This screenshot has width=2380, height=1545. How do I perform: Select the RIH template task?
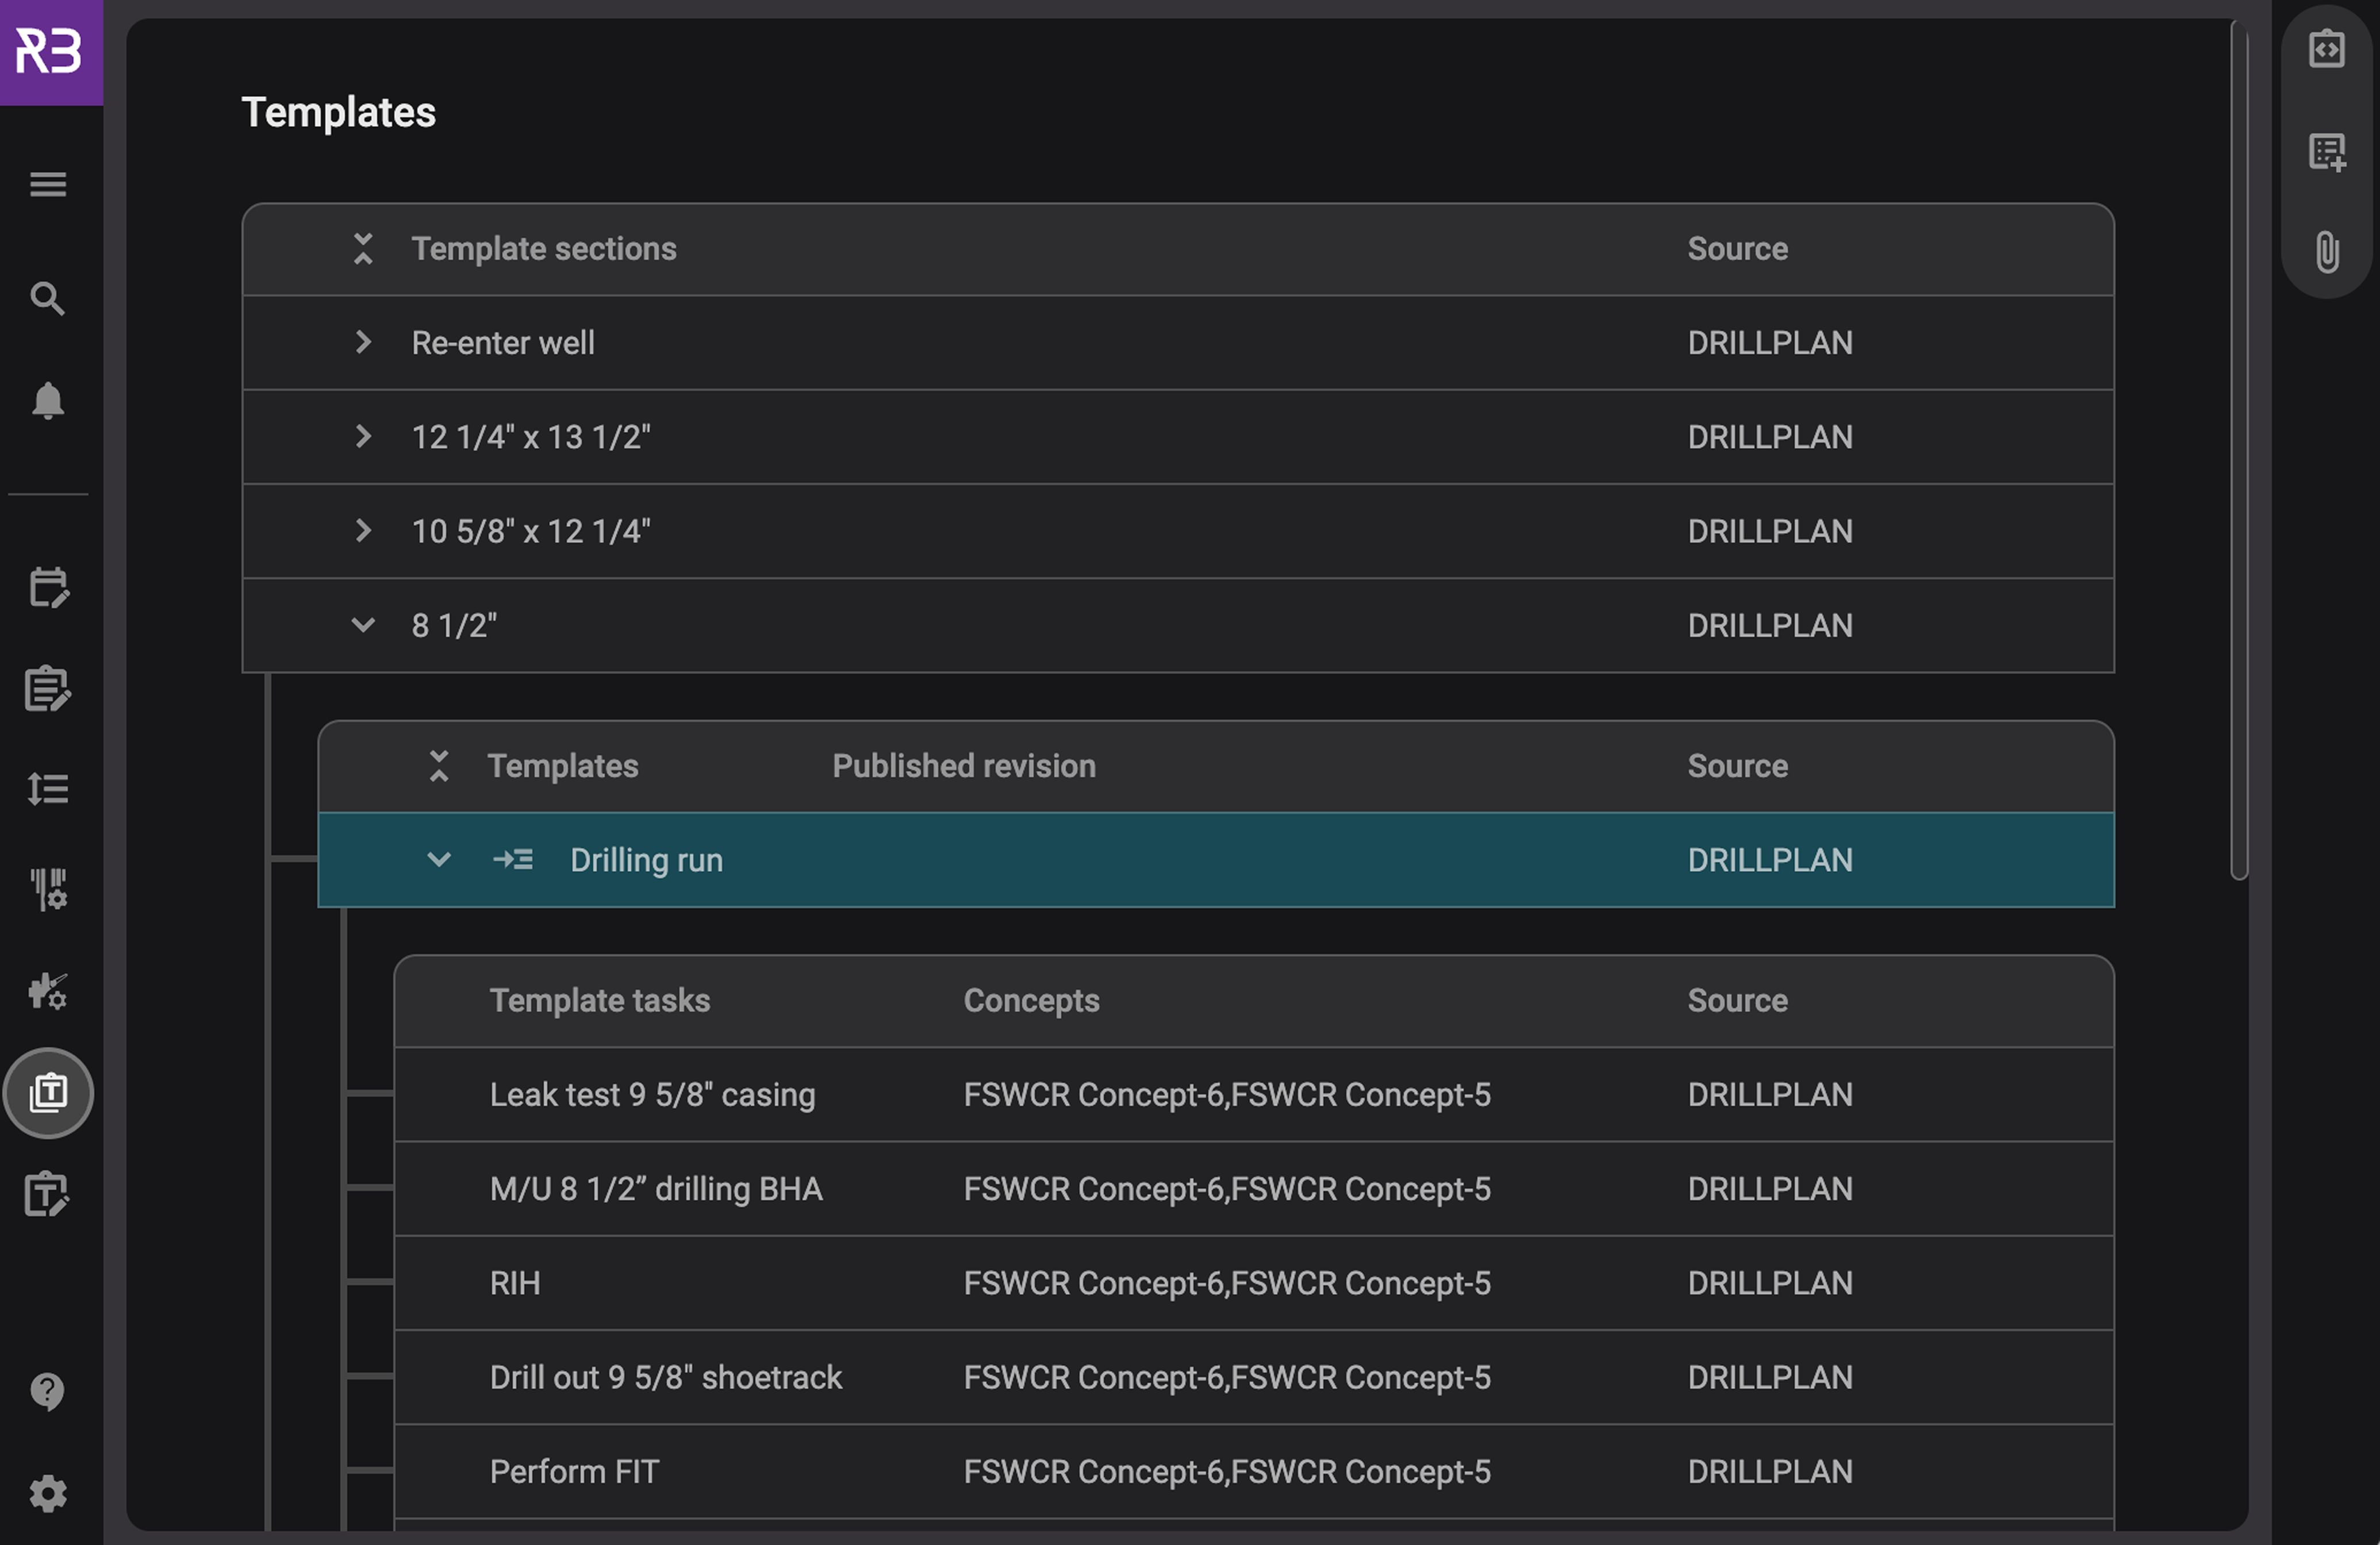pyautogui.click(x=515, y=1283)
